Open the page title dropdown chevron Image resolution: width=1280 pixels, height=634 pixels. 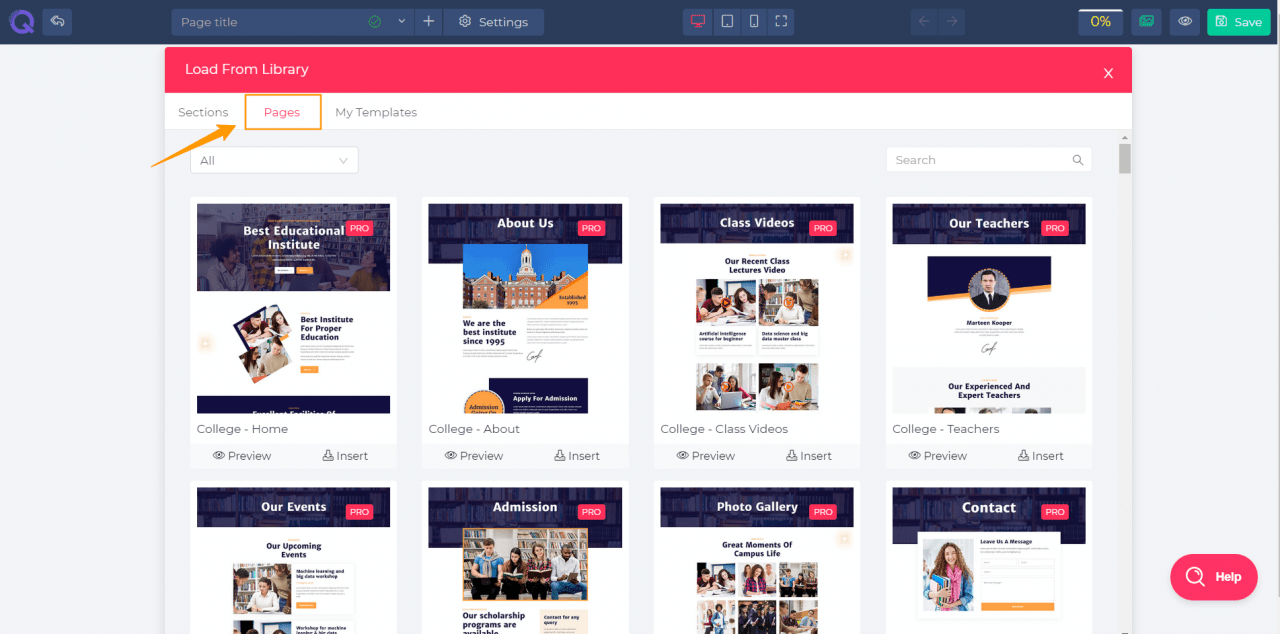(402, 22)
